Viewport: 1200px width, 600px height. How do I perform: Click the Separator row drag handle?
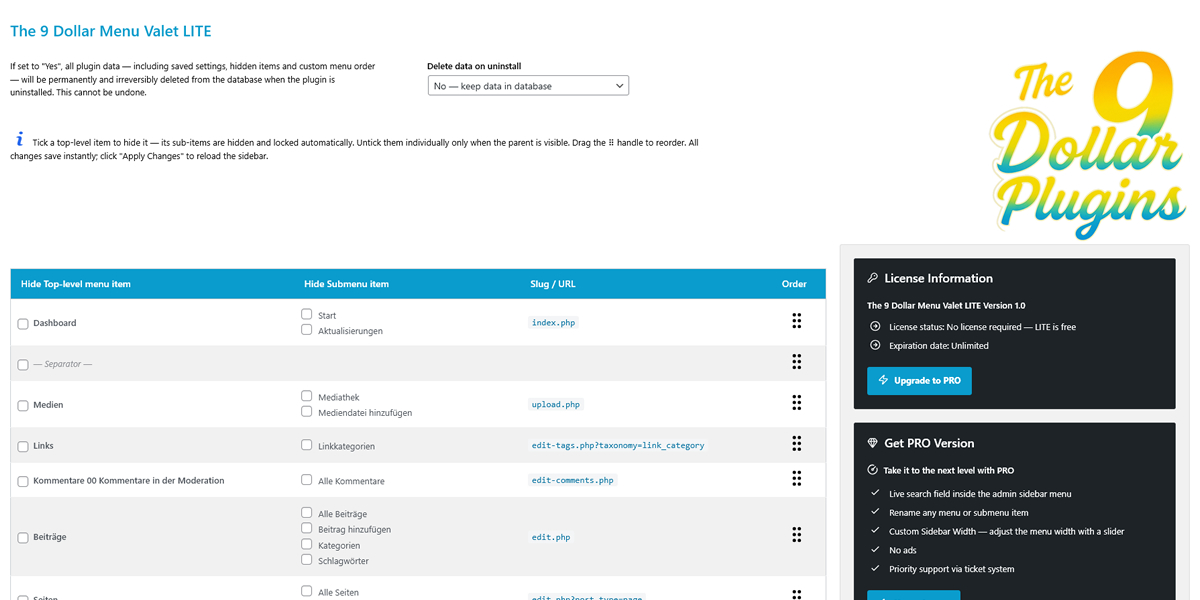(796, 362)
